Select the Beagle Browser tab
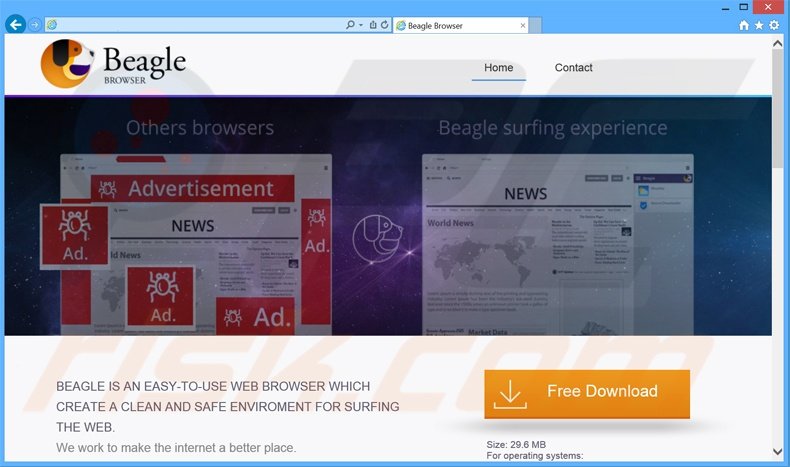Image resolution: width=790 pixels, height=467 pixels. (x=460, y=25)
